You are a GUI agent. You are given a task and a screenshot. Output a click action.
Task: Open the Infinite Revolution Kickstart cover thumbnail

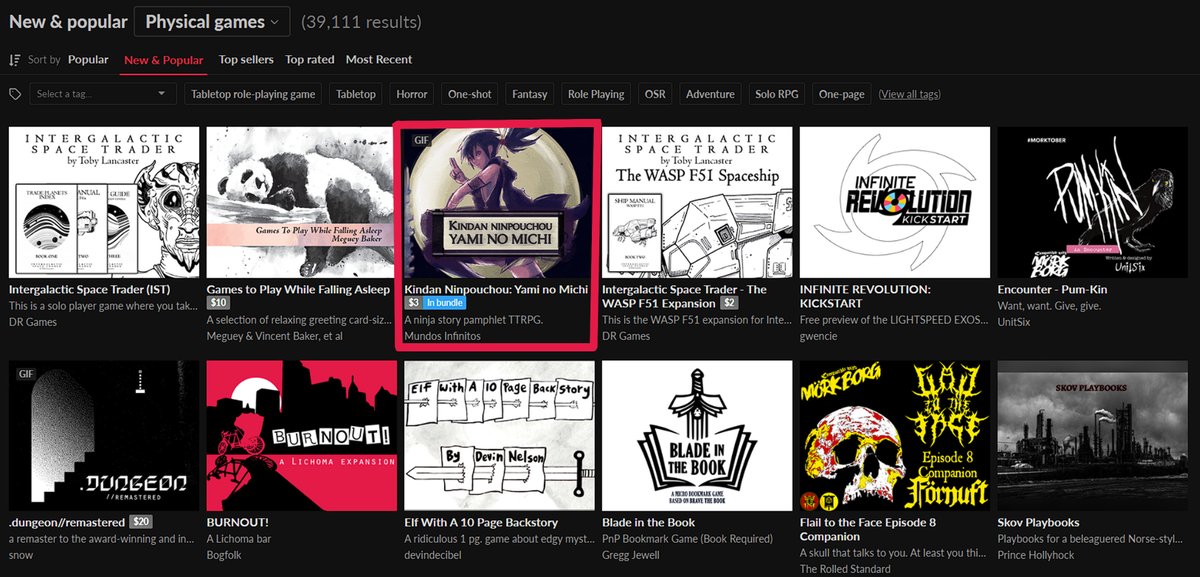896,202
